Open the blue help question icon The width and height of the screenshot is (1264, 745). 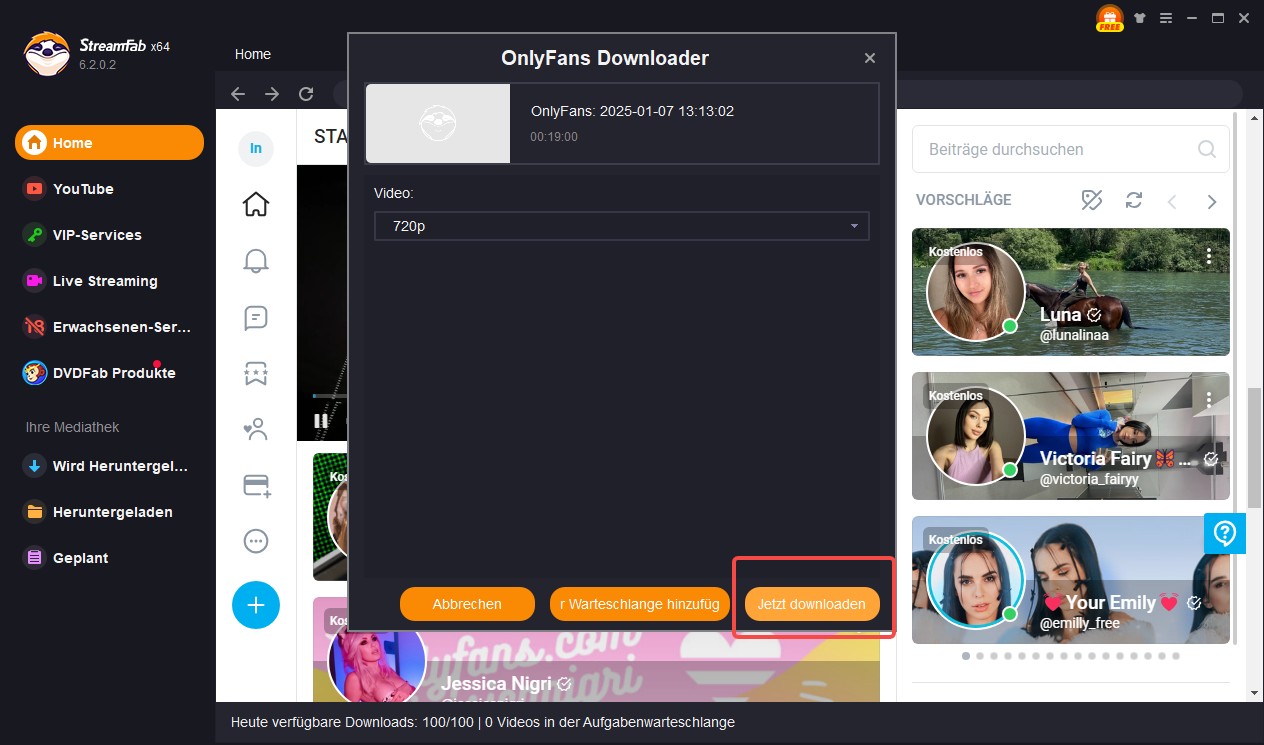point(1225,533)
